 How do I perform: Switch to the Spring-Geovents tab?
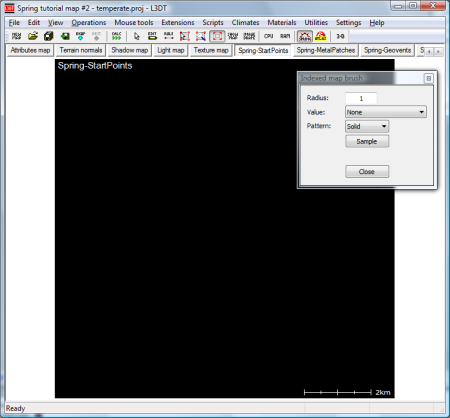point(387,50)
